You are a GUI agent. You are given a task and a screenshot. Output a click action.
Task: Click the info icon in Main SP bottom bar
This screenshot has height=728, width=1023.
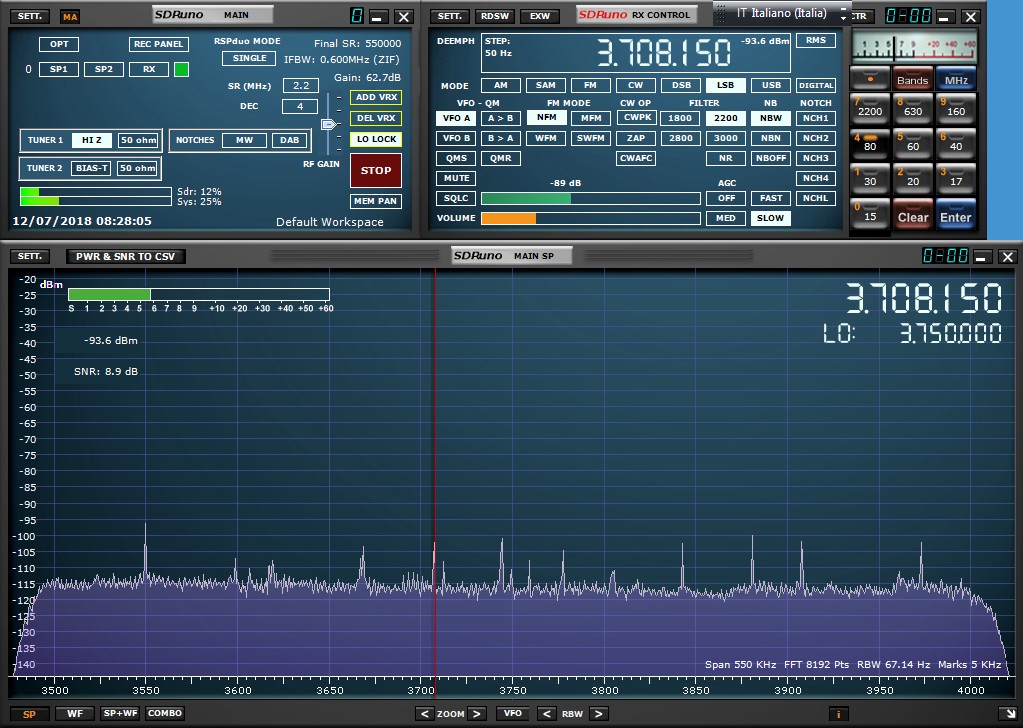click(x=838, y=714)
